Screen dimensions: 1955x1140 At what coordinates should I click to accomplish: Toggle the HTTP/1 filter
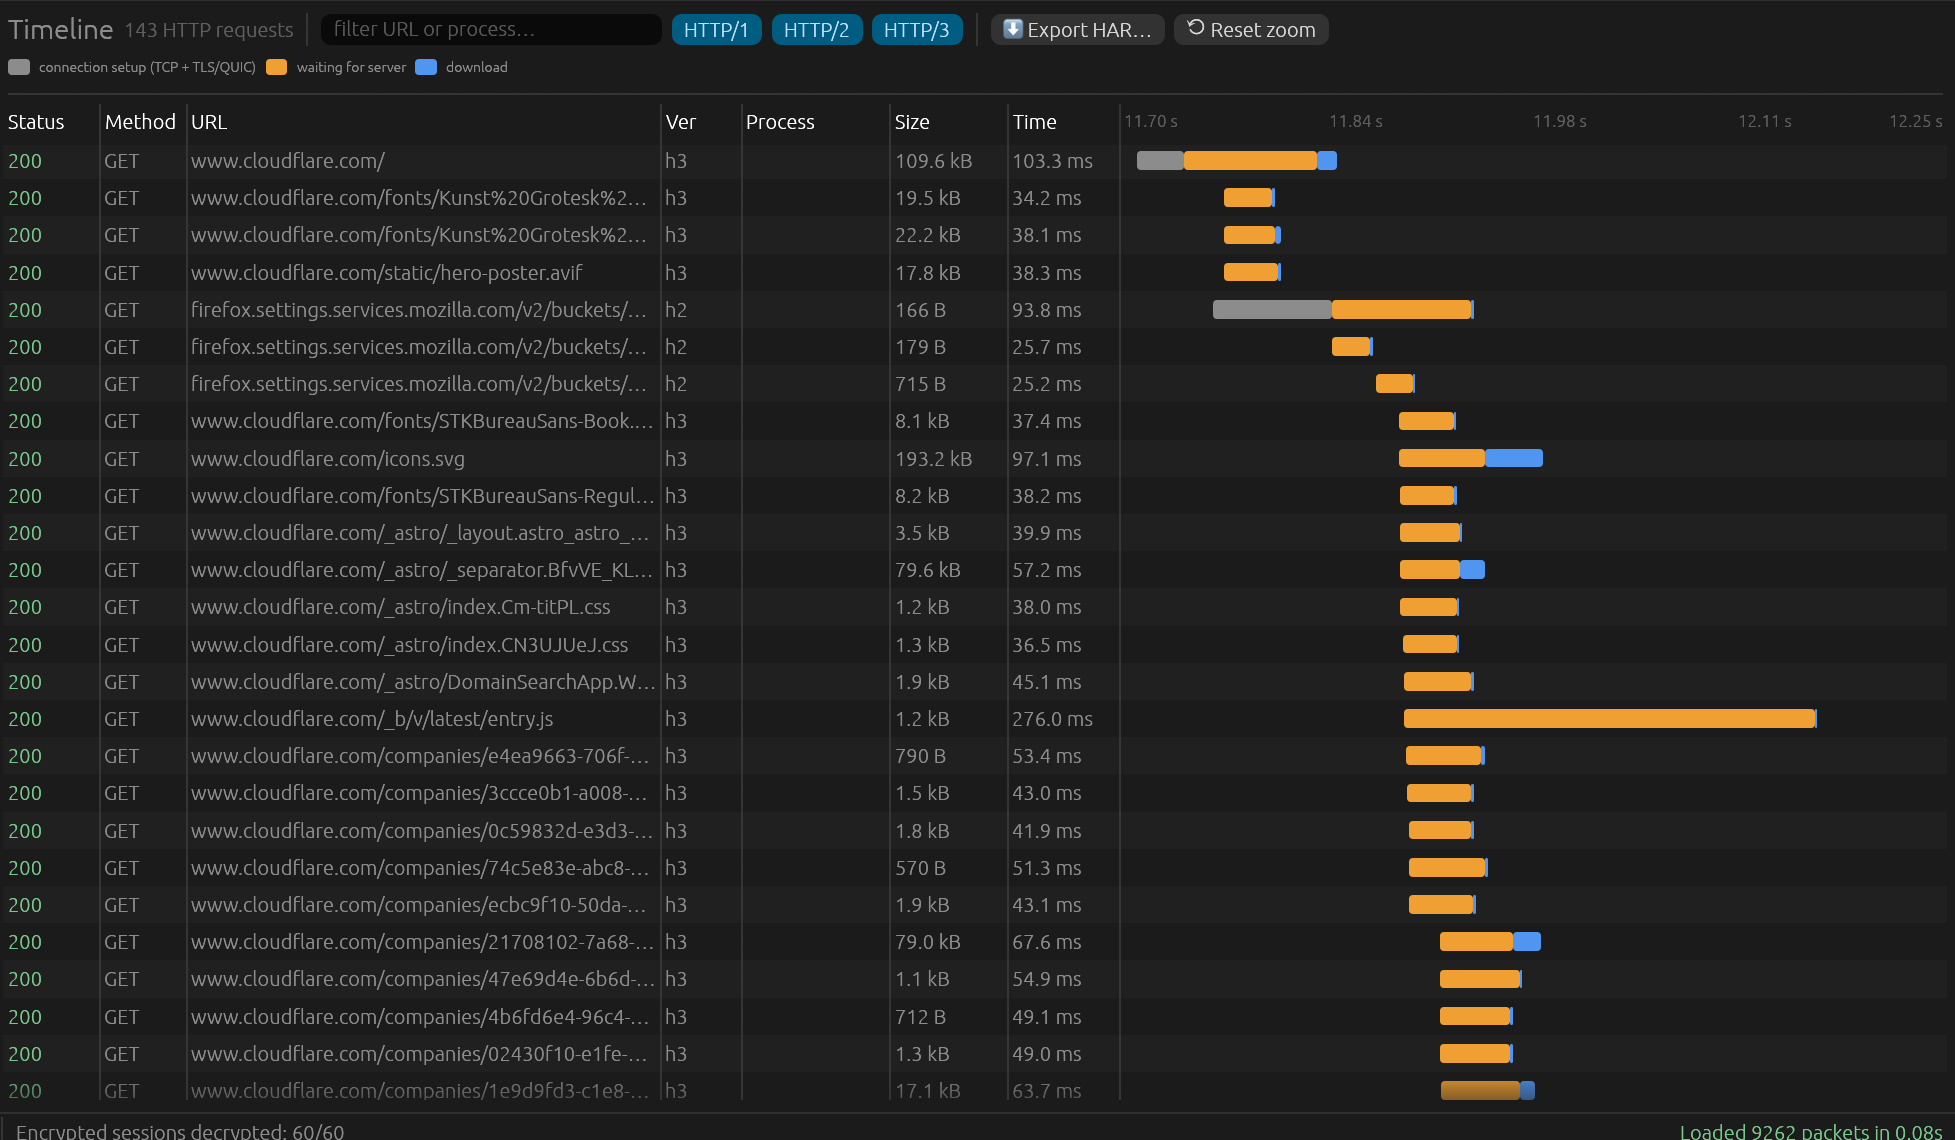pos(716,30)
